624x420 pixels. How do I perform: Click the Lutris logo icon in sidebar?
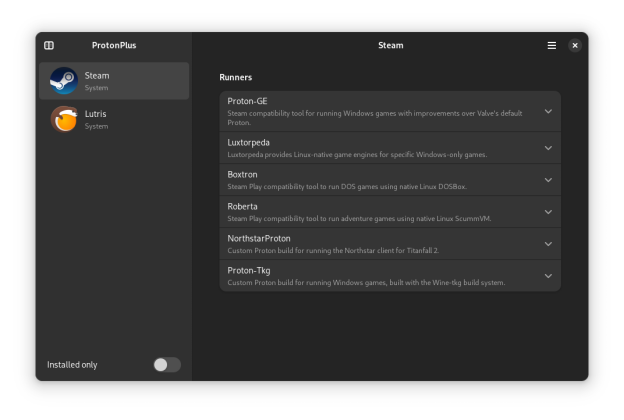[x=63, y=119]
